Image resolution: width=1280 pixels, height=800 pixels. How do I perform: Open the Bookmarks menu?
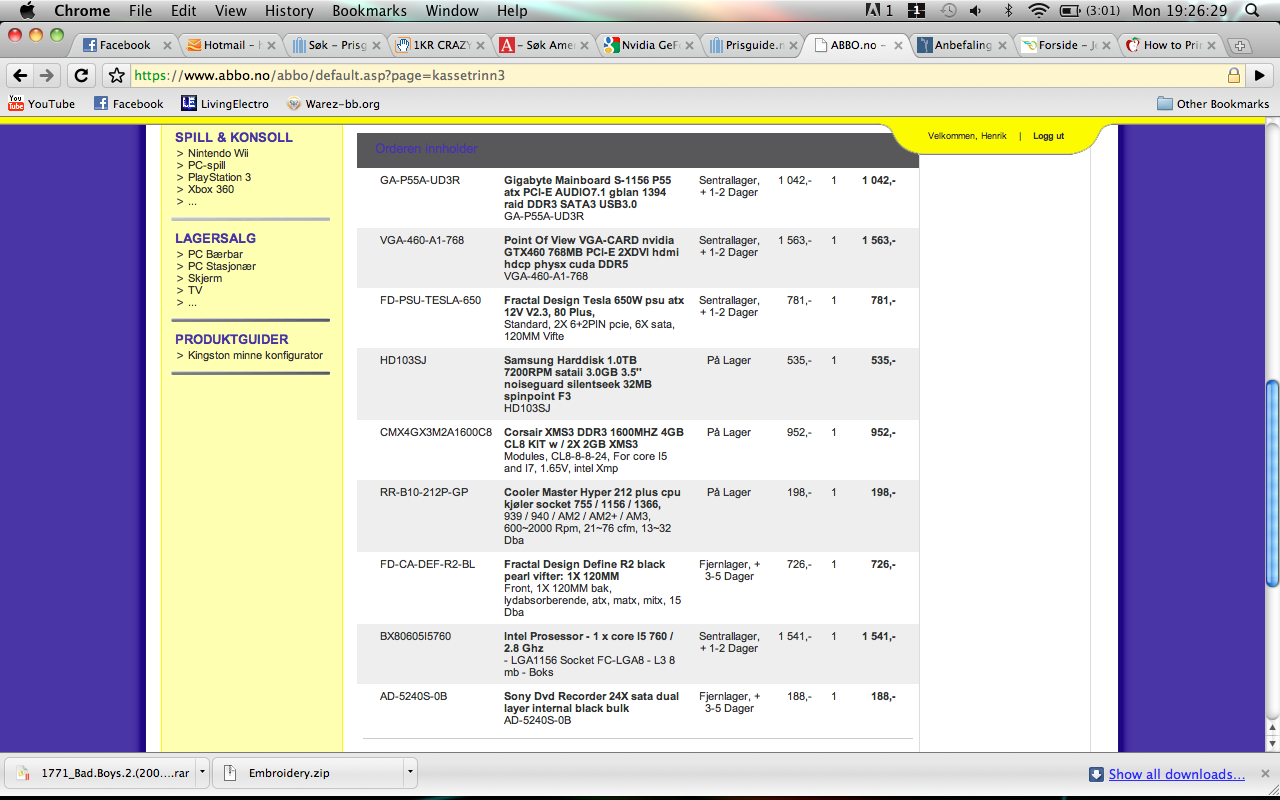coord(369,11)
